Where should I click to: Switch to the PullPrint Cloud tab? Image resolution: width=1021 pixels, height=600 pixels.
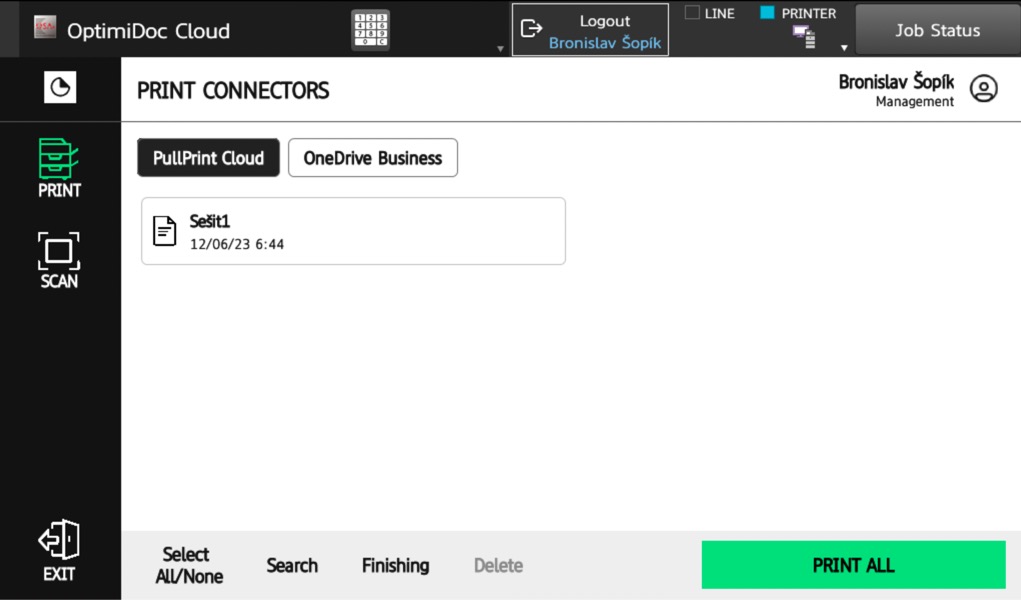[x=208, y=158]
